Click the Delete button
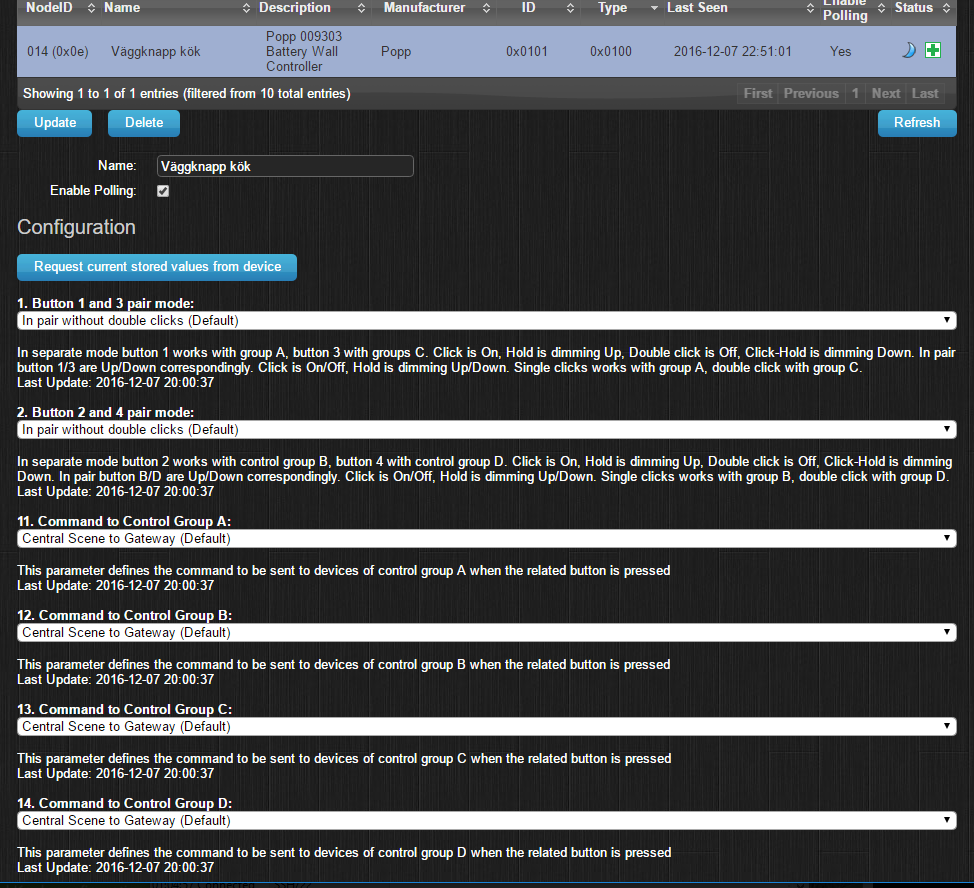Image resolution: width=974 pixels, height=888 pixels. [144, 123]
